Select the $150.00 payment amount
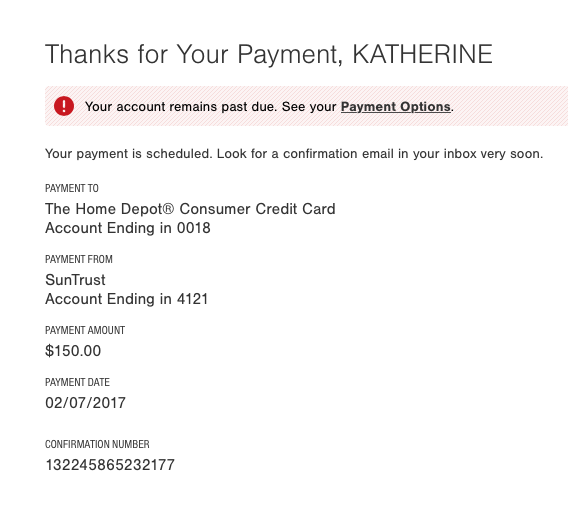 tap(73, 351)
